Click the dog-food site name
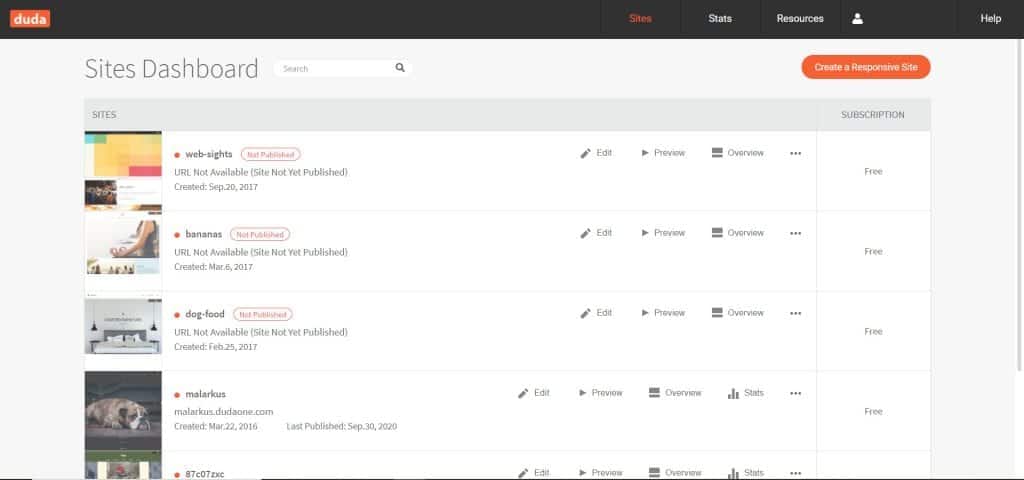Screen dimensions: 1024x480 point(205,314)
